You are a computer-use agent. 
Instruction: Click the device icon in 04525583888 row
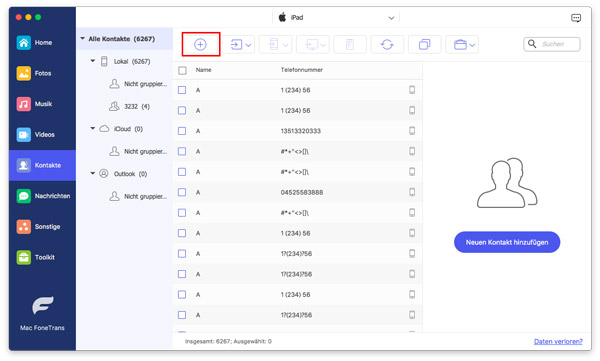pyautogui.click(x=412, y=192)
